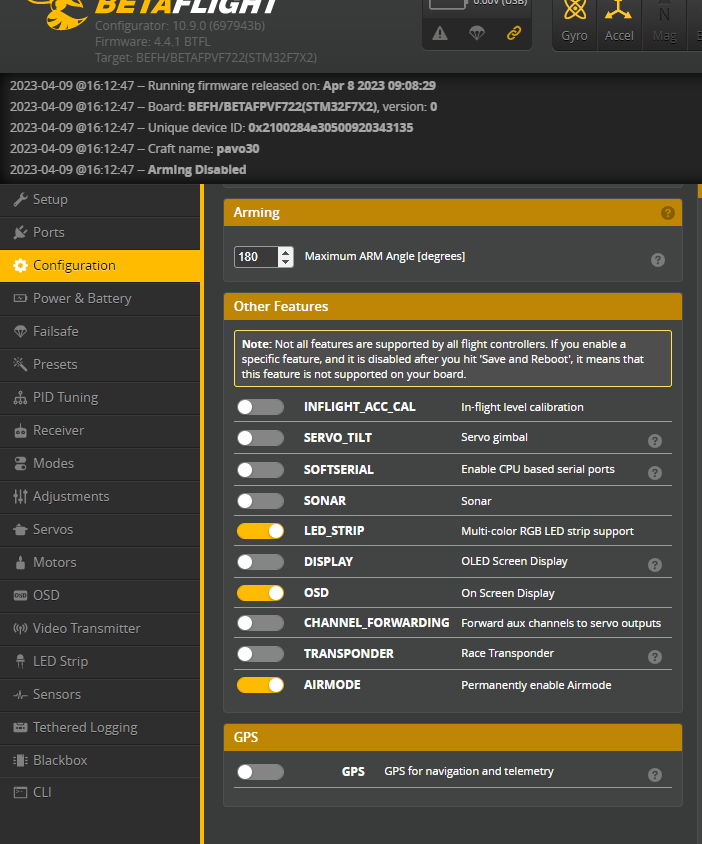702x844 pixels.
Task: Disable the LED_STRIP feature
Action: 261,531
